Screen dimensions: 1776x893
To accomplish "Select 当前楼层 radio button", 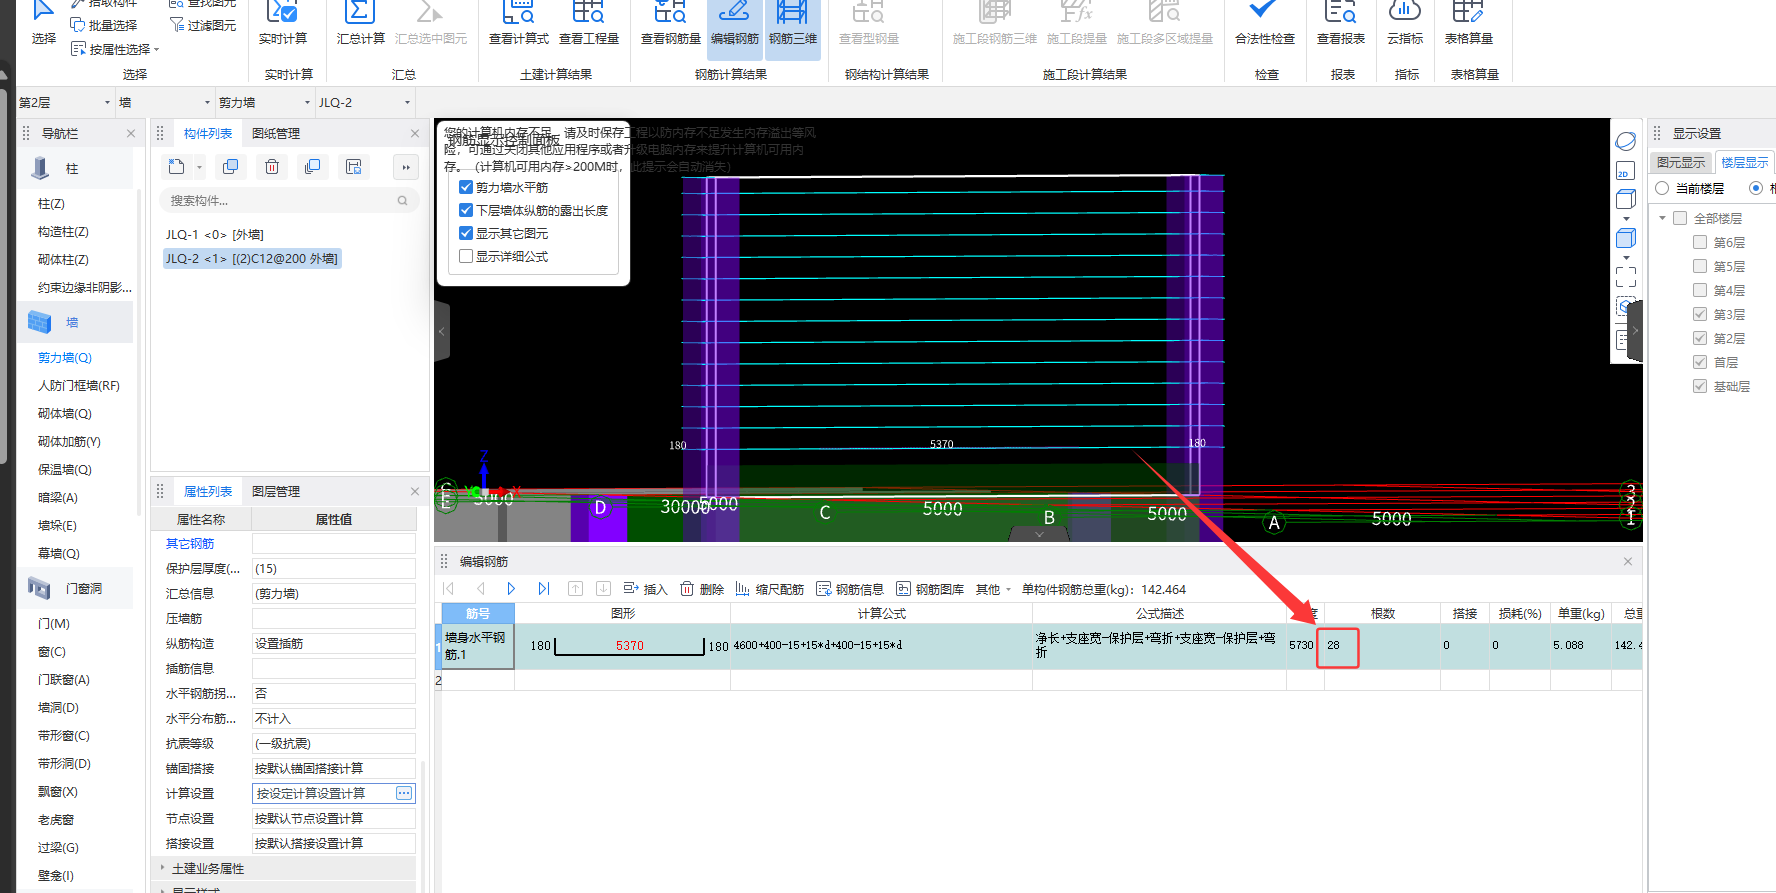I will pos(1662,188).
